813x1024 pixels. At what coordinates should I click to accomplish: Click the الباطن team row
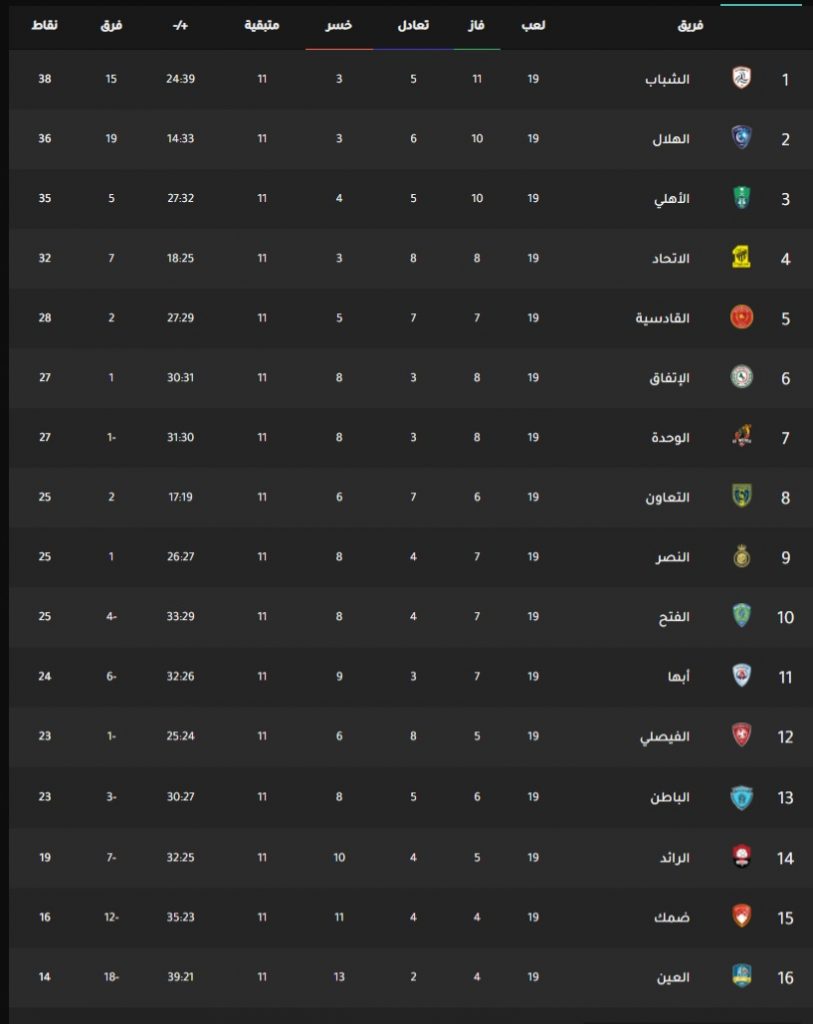click(x=411, y=797)
